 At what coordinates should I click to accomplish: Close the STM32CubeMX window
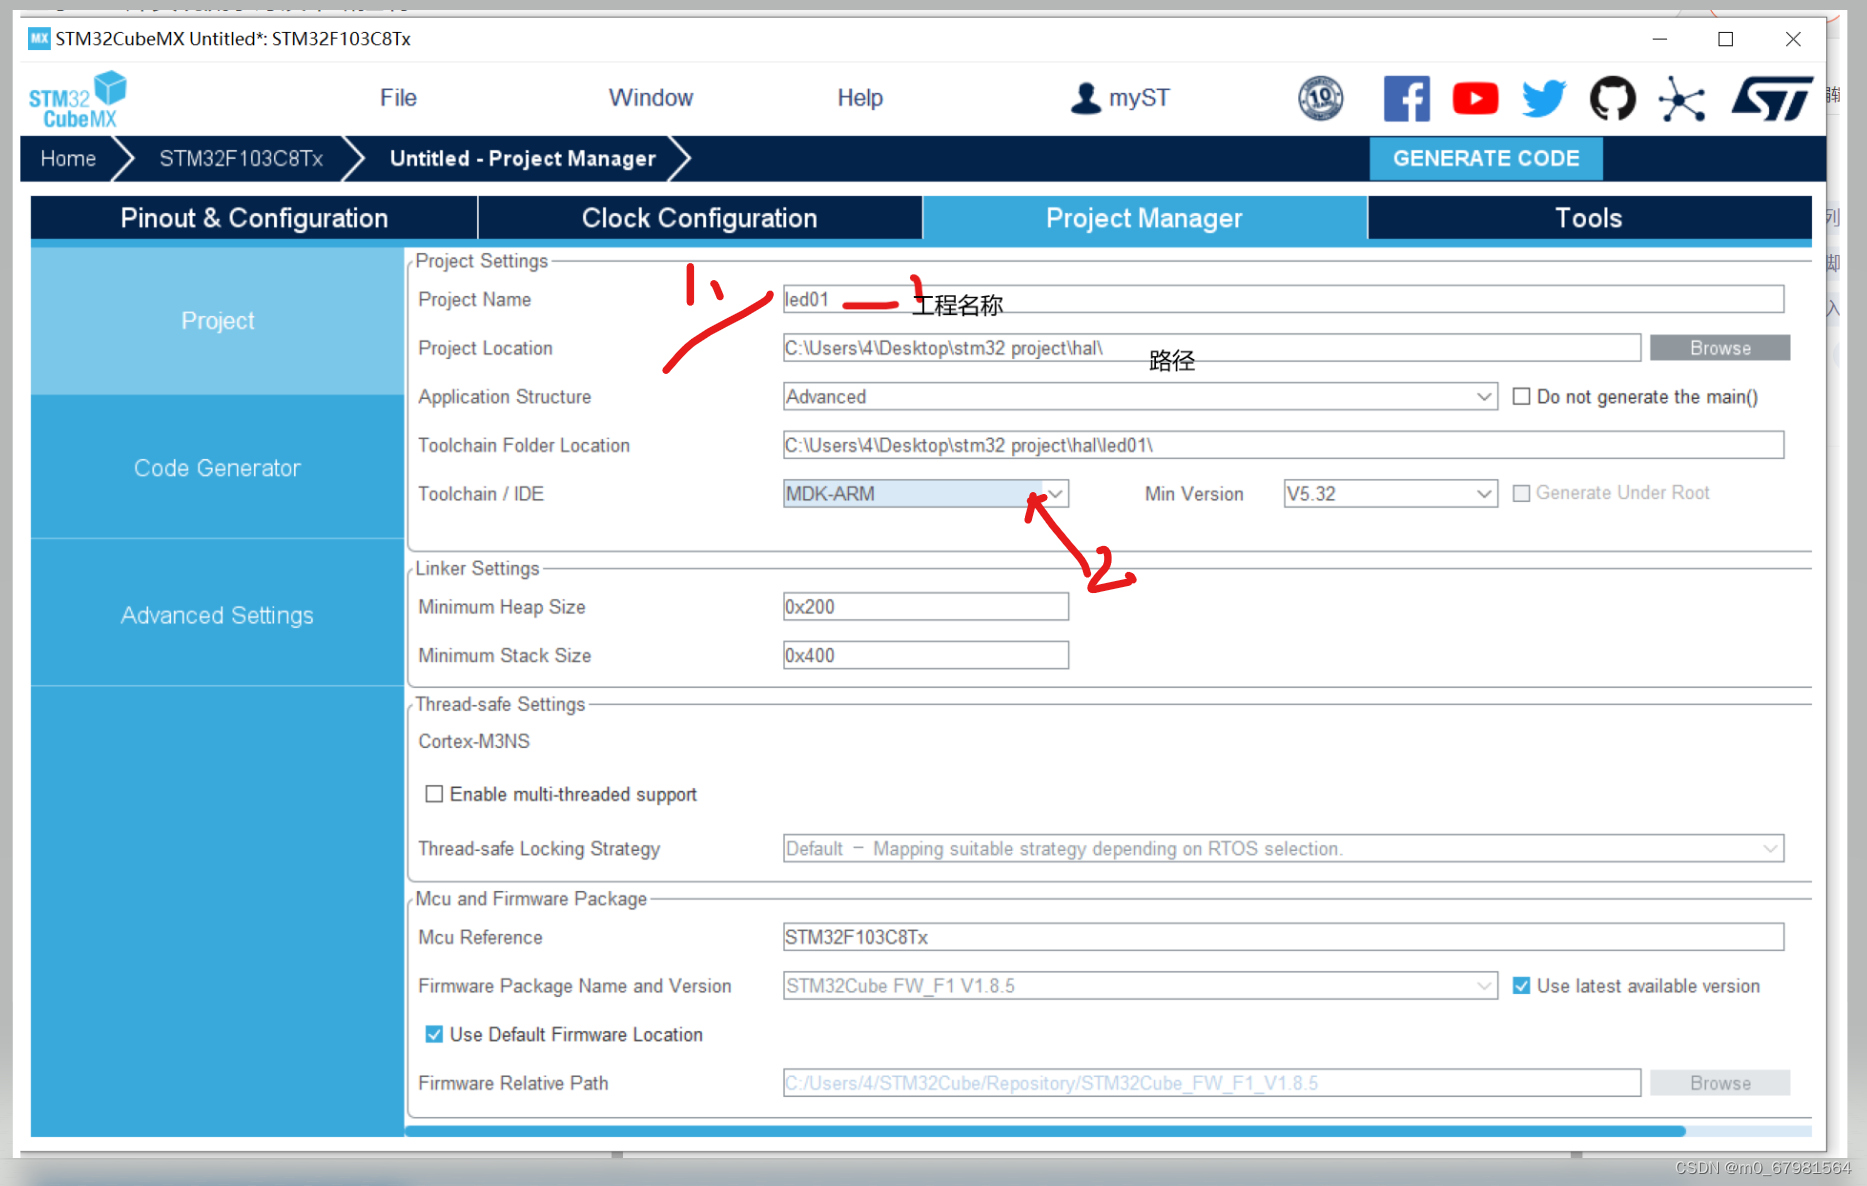click(1792, 39)
